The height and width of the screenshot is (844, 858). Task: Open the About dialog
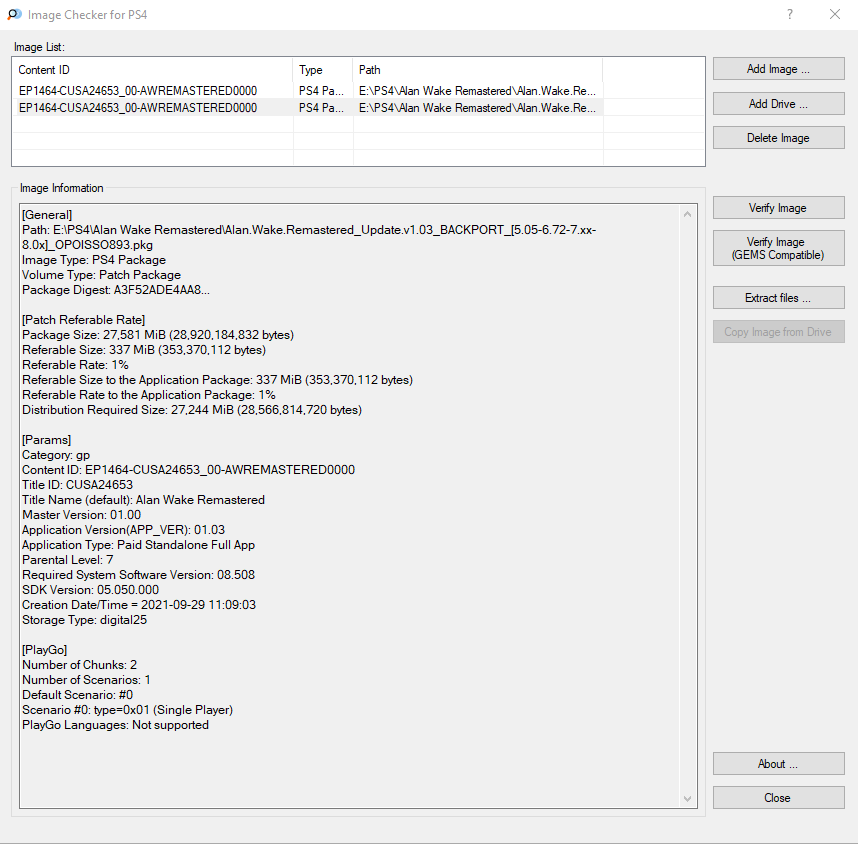pyautogui.click(x=778, y=764)
